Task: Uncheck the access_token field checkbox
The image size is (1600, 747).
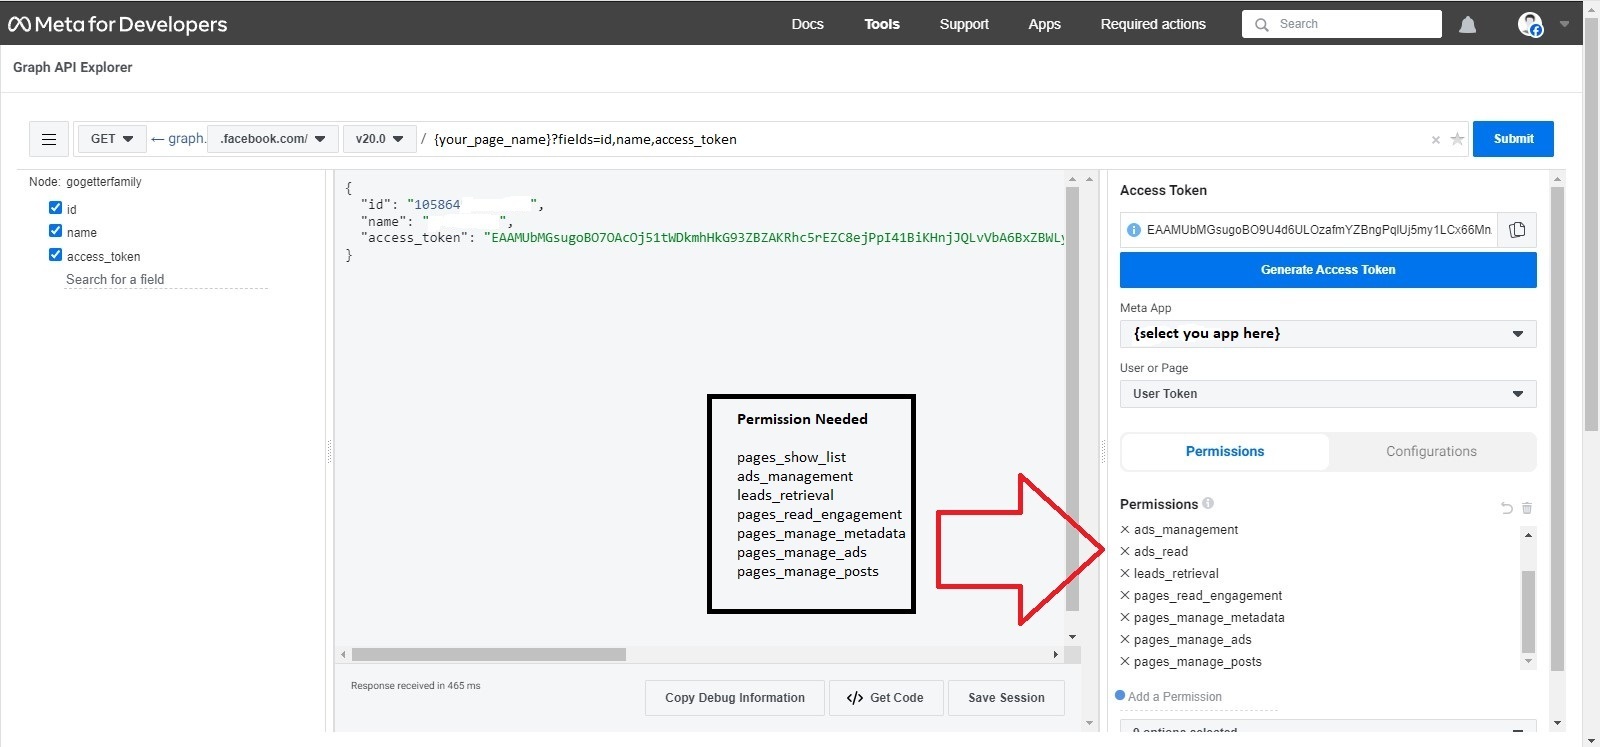Action: 55,255
